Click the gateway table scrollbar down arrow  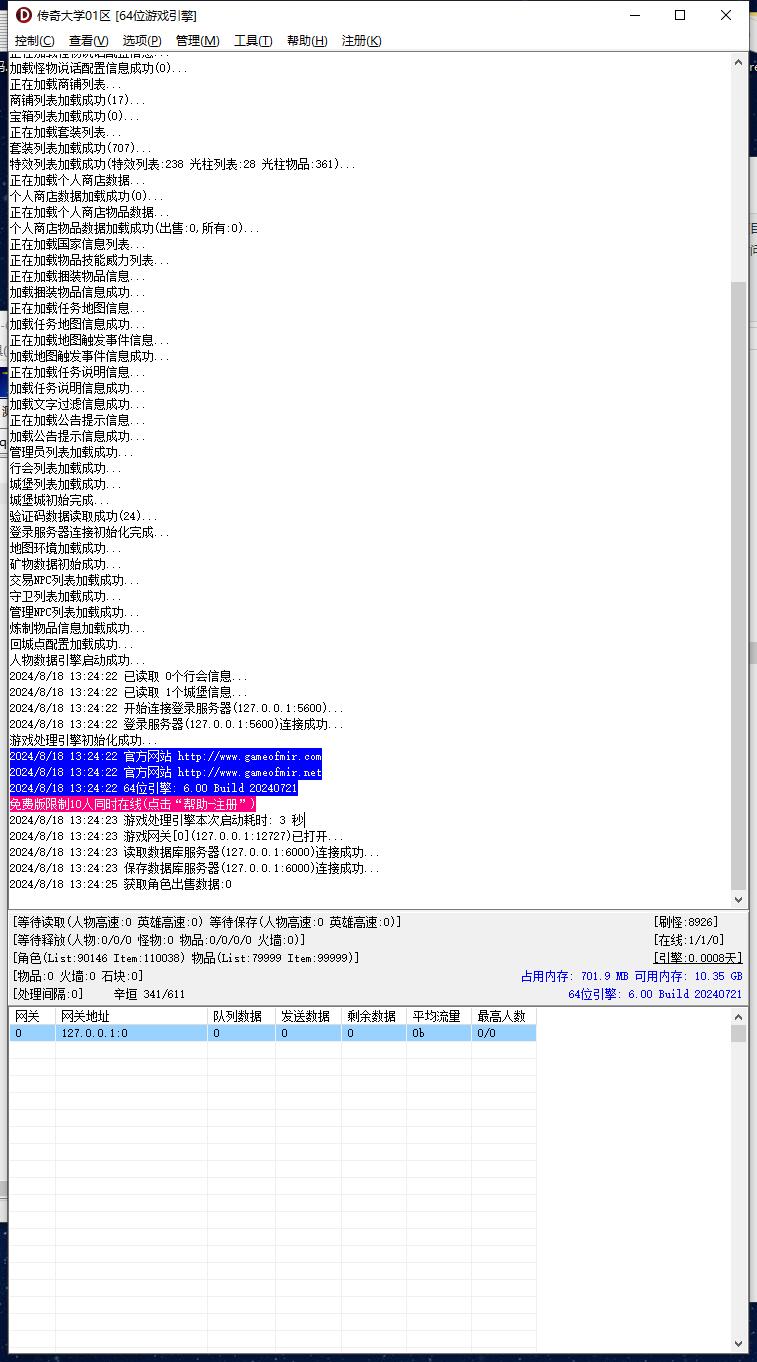coord(739,1344)
